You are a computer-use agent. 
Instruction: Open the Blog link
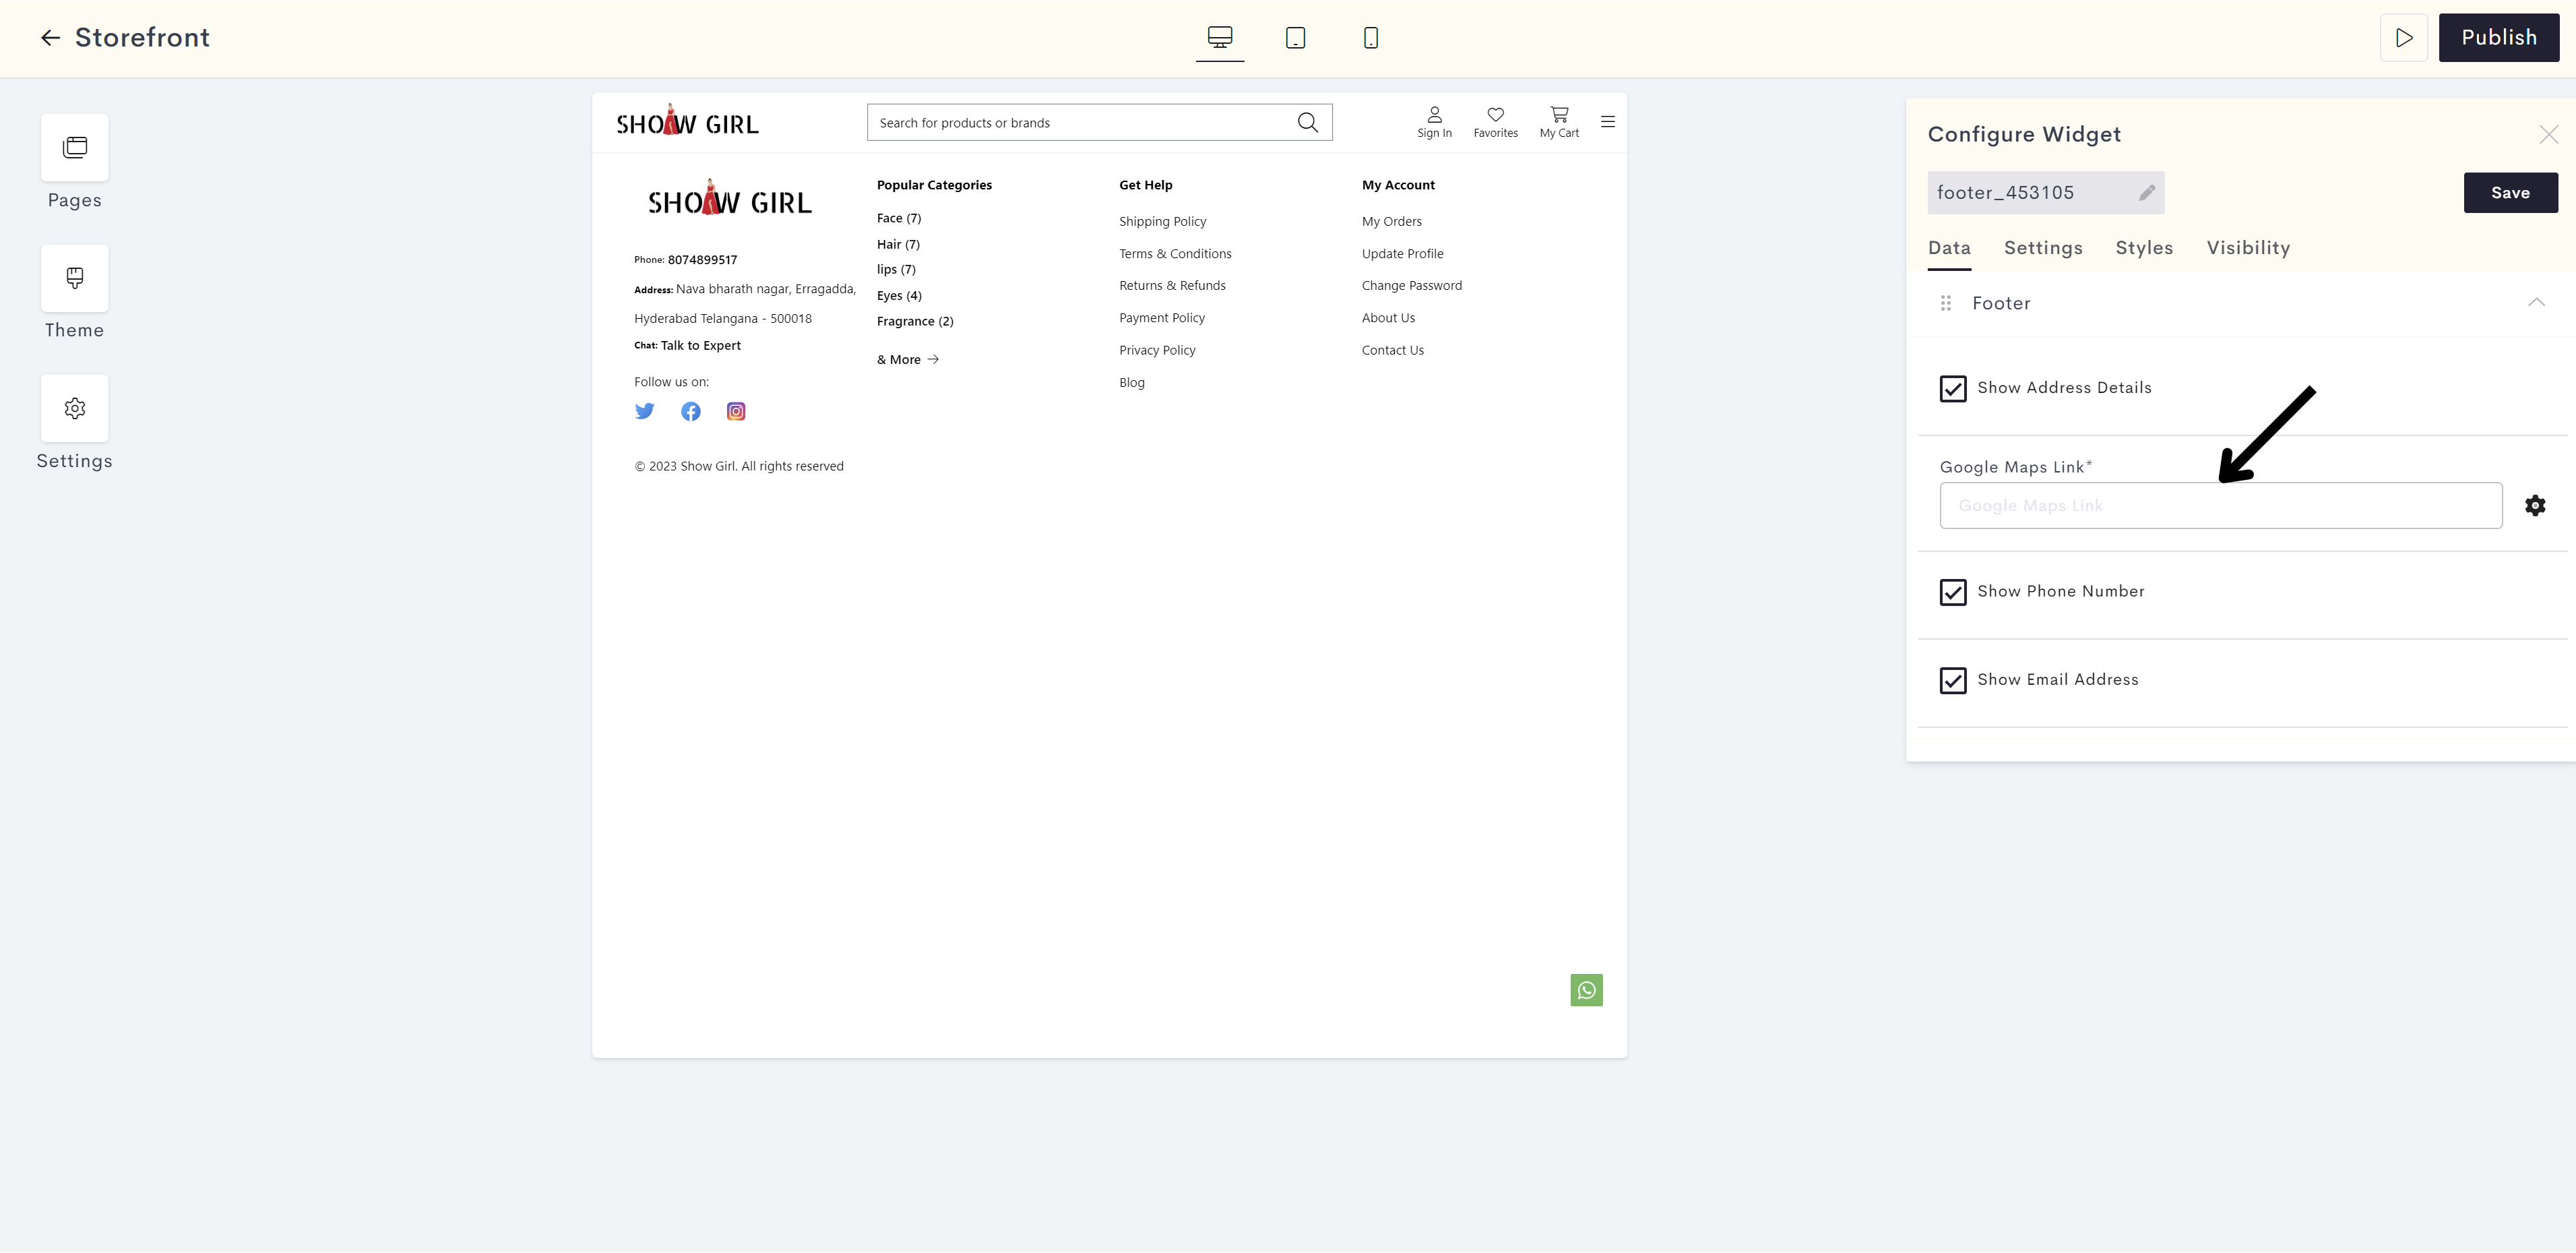tap(1132, 383)
